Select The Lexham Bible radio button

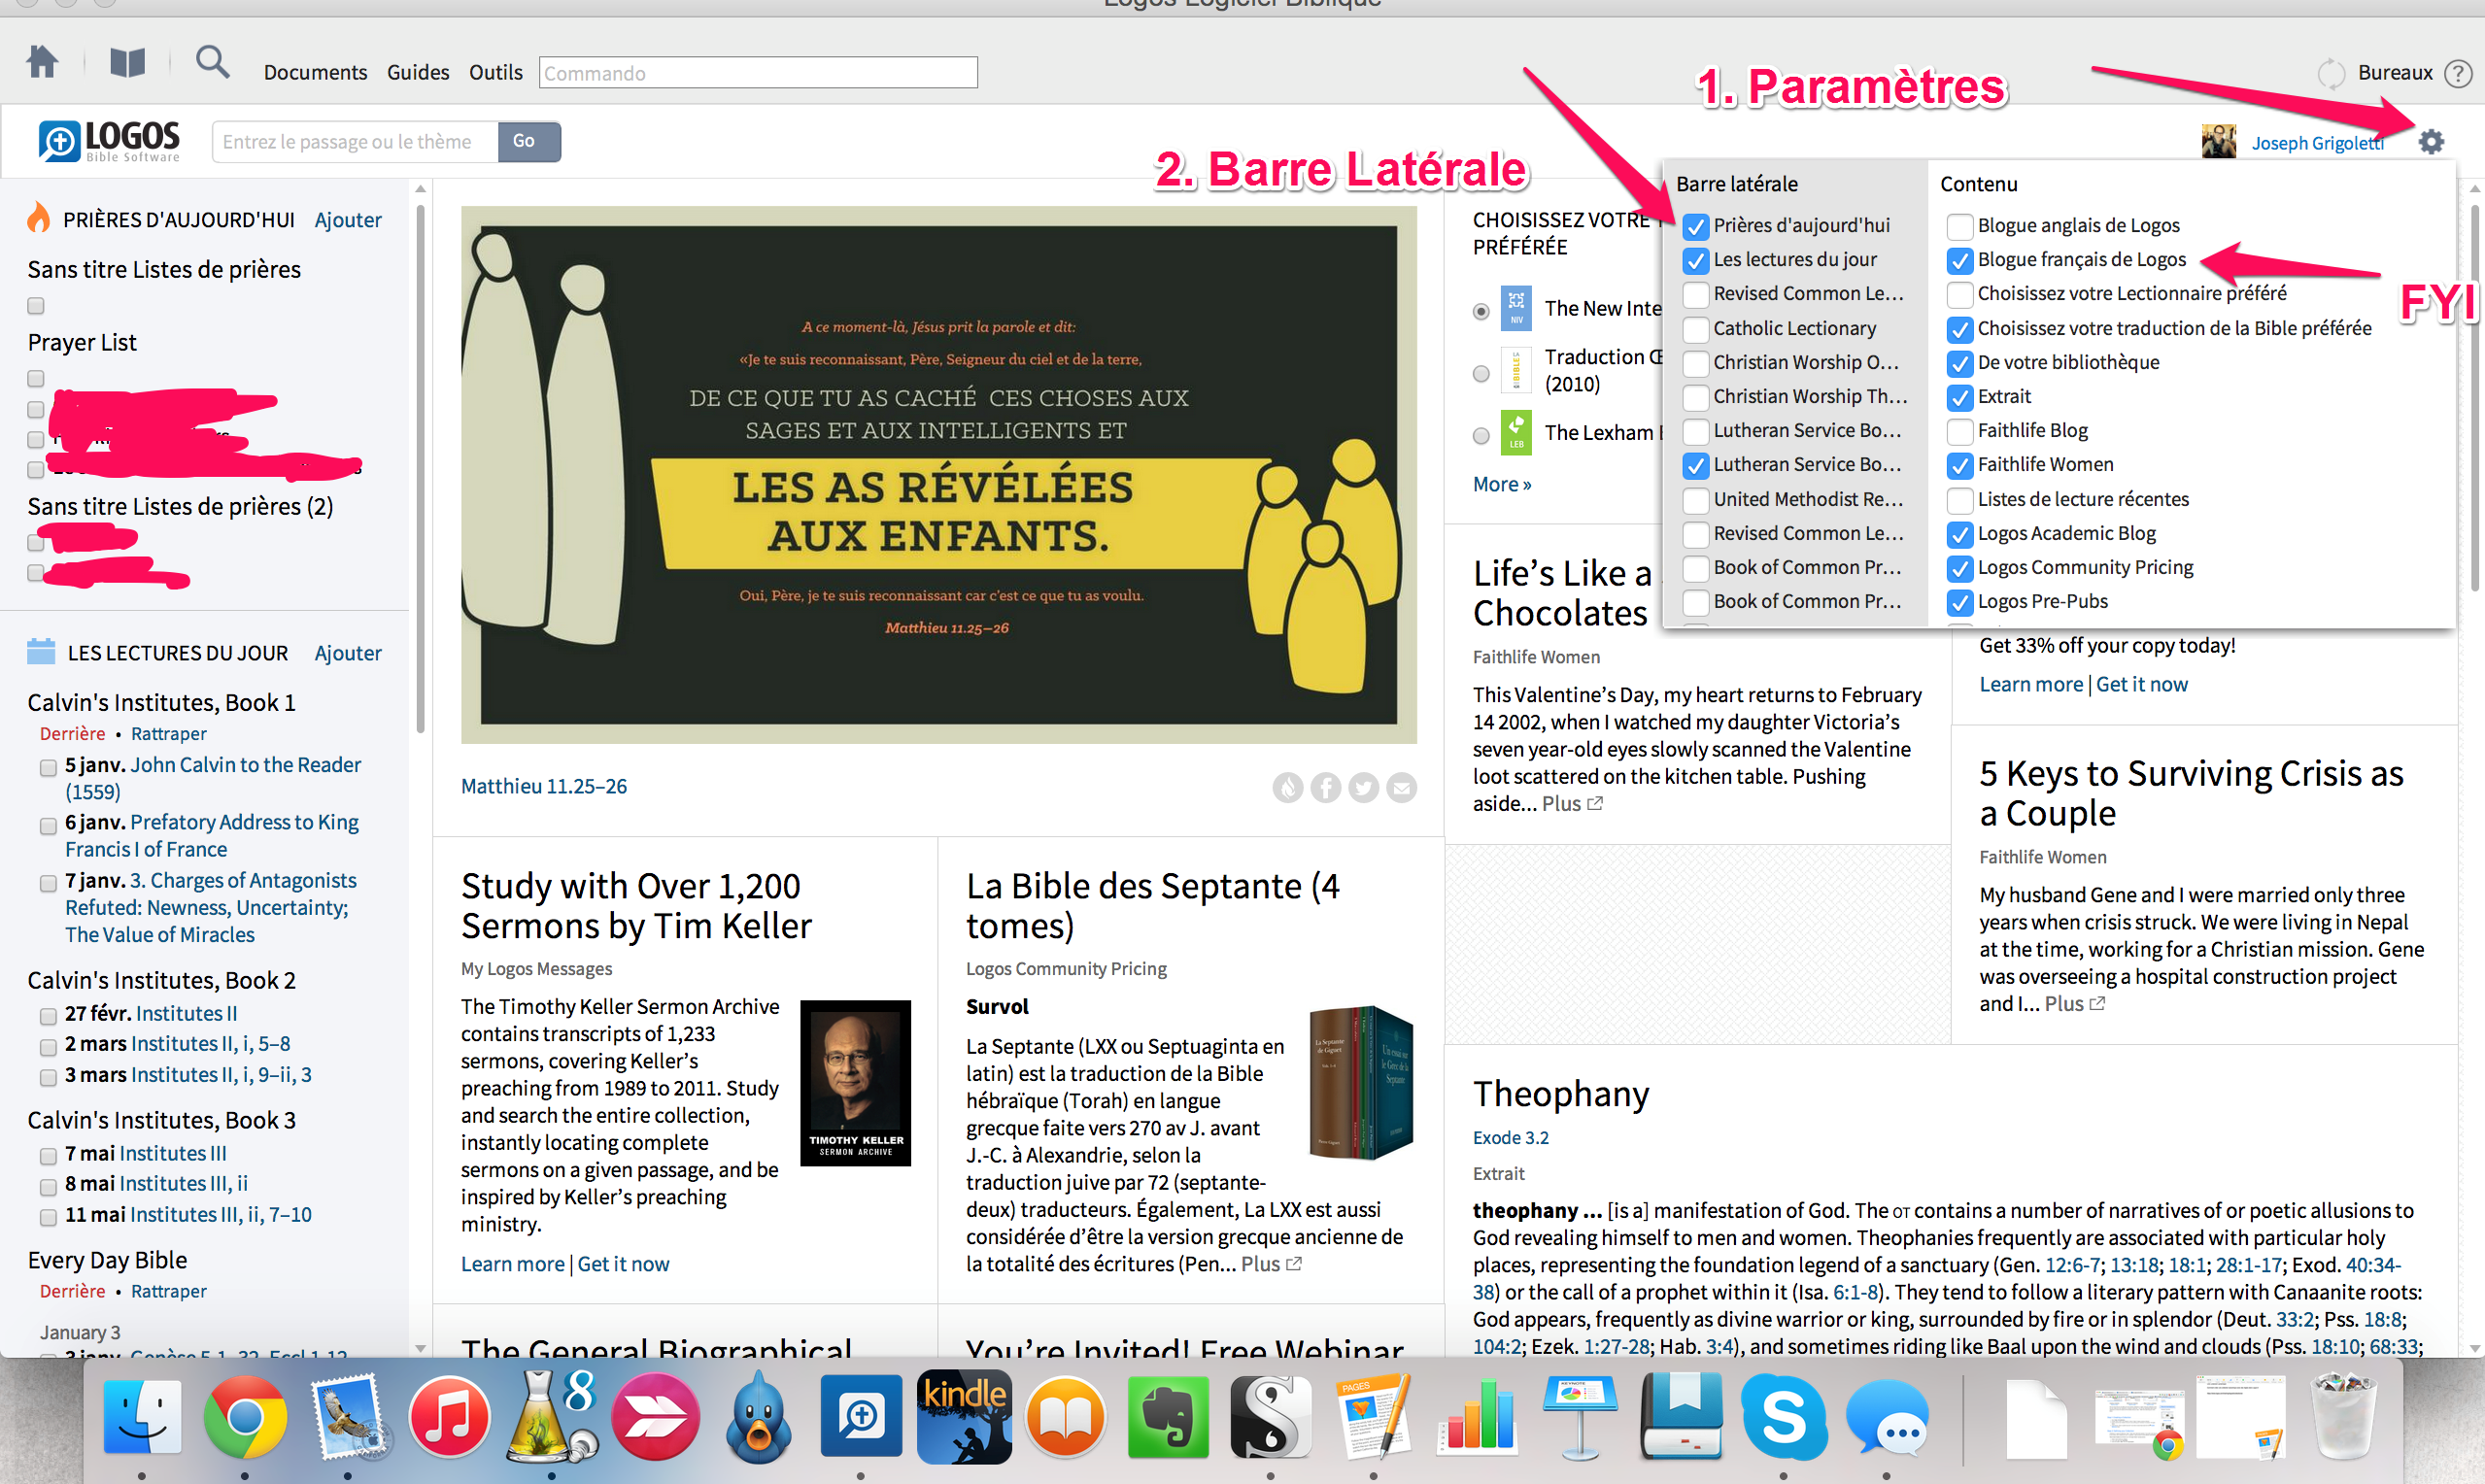(1481, 435)
